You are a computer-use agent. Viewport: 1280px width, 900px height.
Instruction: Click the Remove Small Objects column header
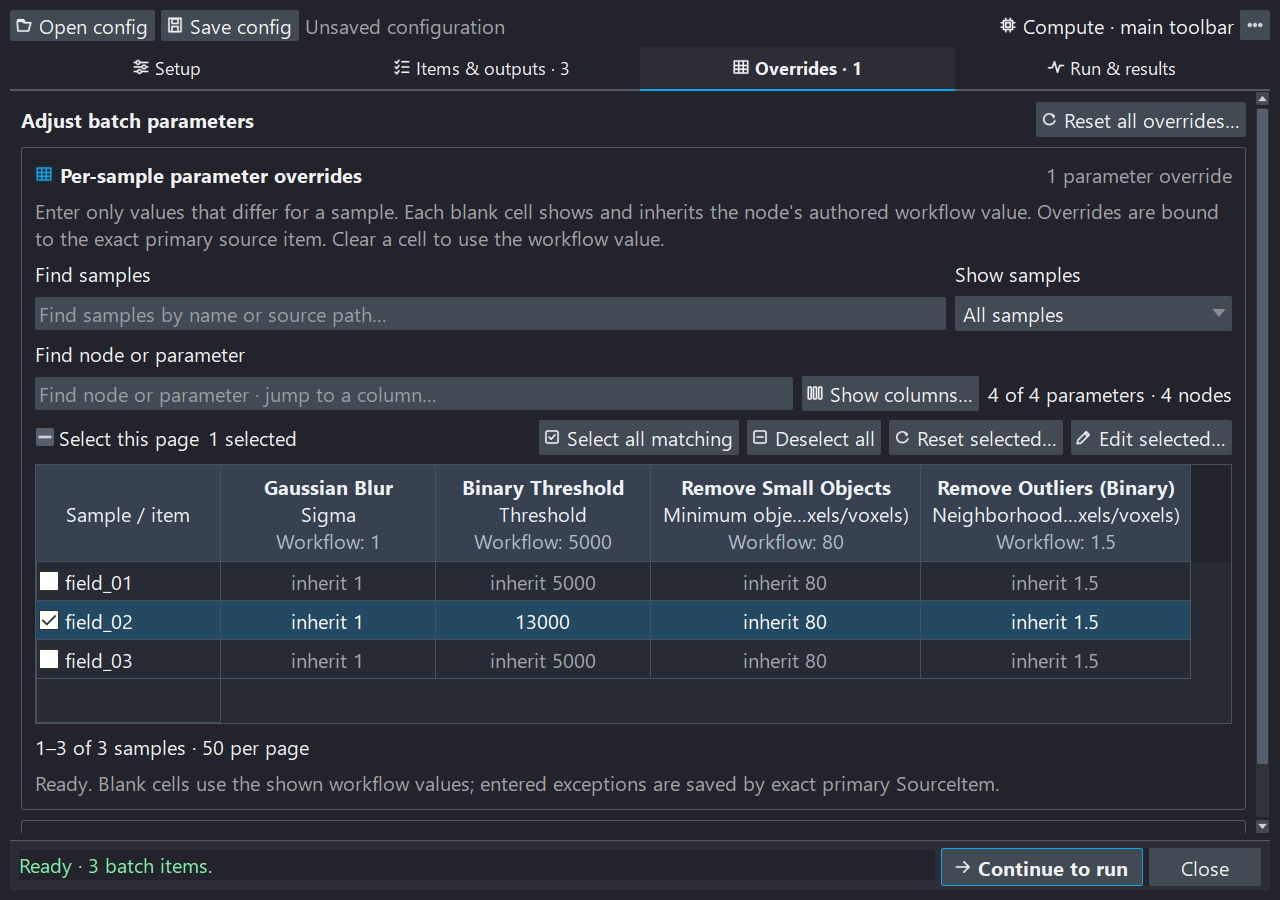786,514
